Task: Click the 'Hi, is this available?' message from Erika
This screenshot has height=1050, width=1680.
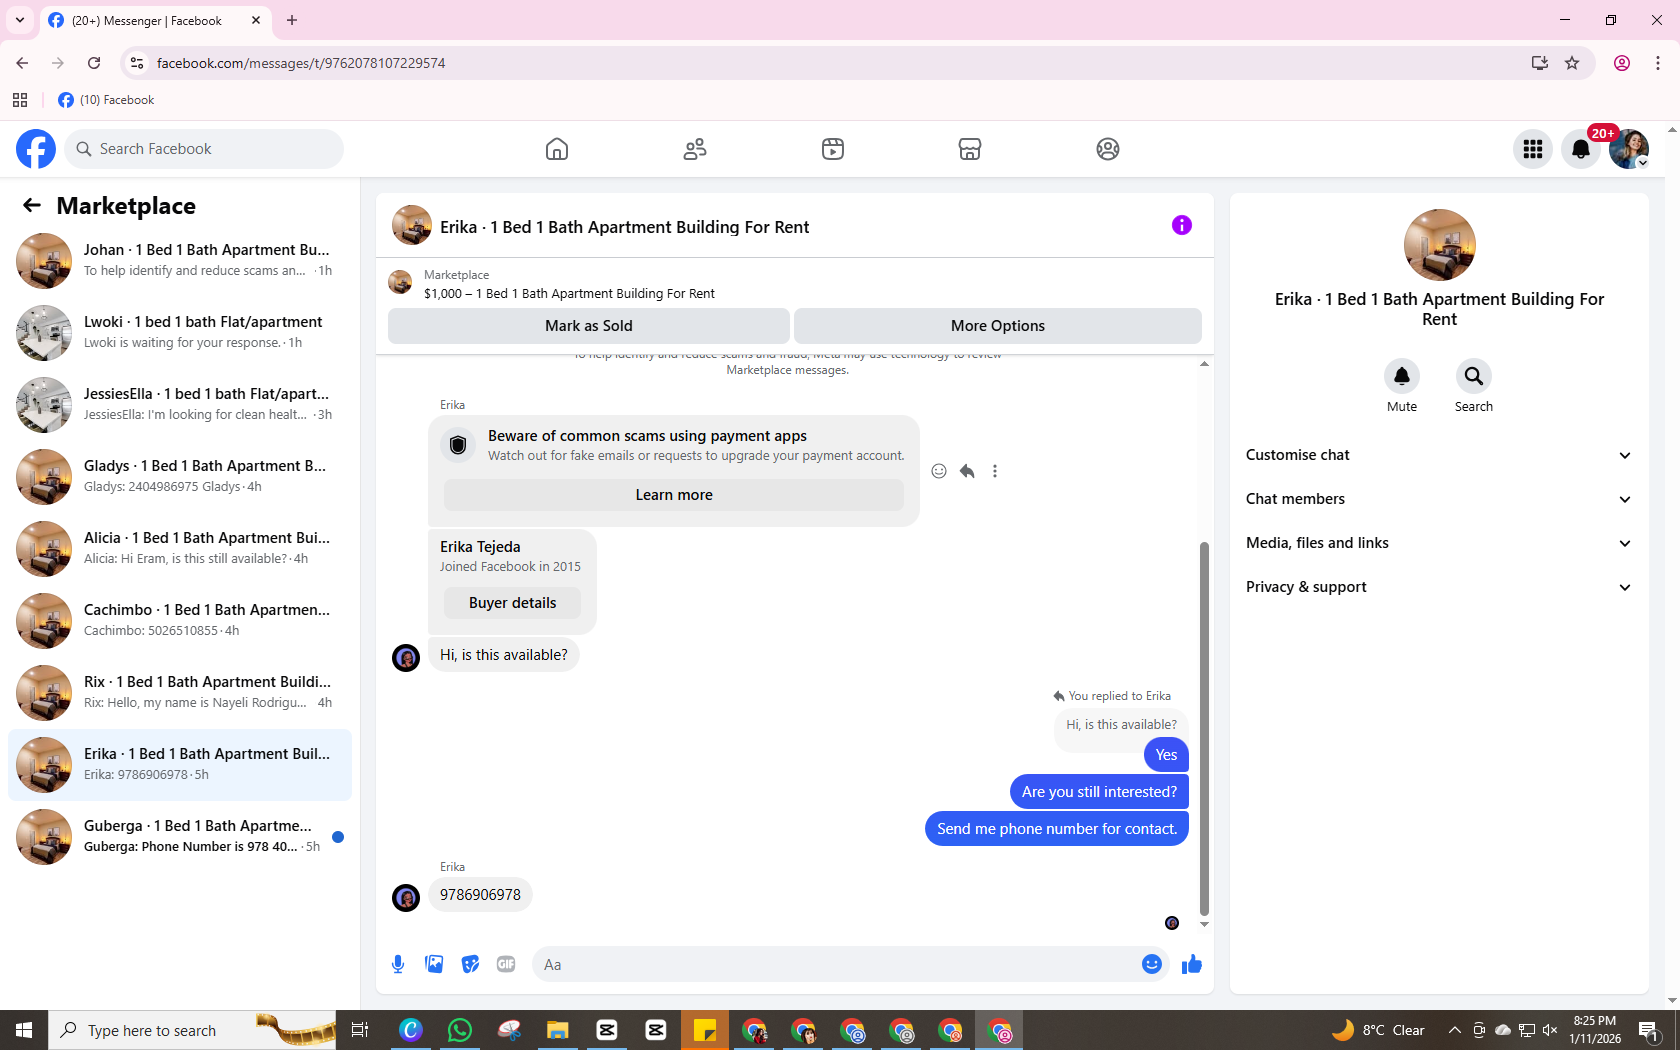Action: pyautogui.click(x=504, y=655)
